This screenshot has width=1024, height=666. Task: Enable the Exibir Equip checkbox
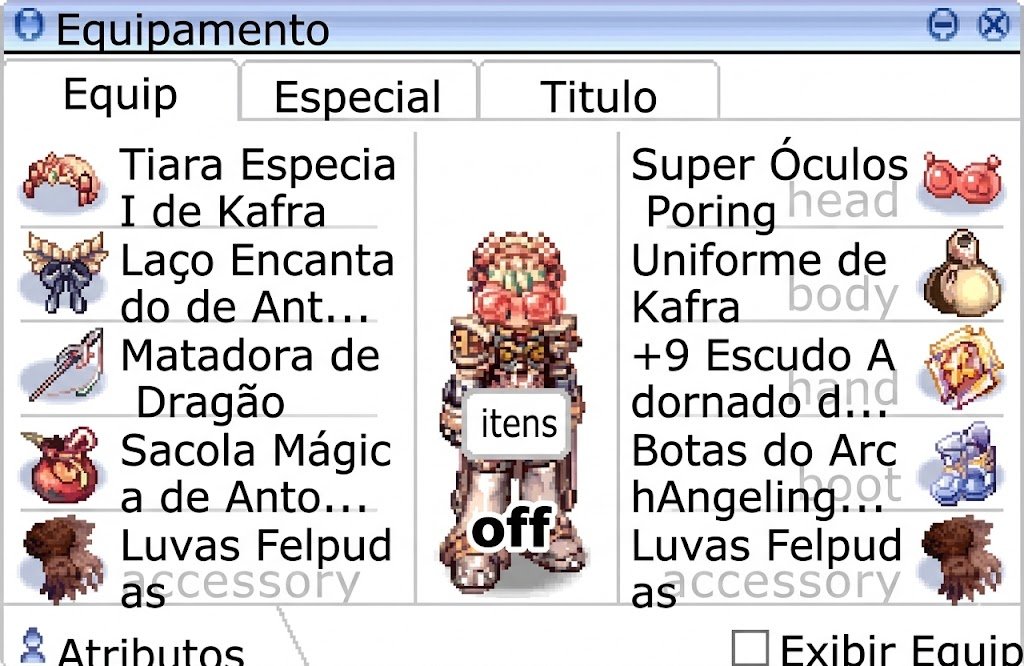click(749, 648)
